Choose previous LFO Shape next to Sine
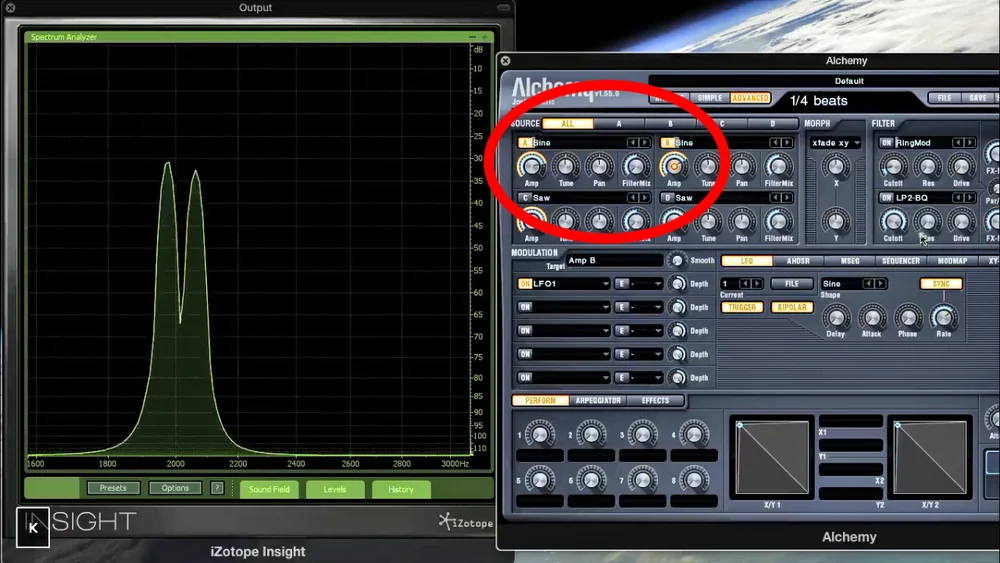This screenshot has height=563, width=1000. [x=868, y=284]
